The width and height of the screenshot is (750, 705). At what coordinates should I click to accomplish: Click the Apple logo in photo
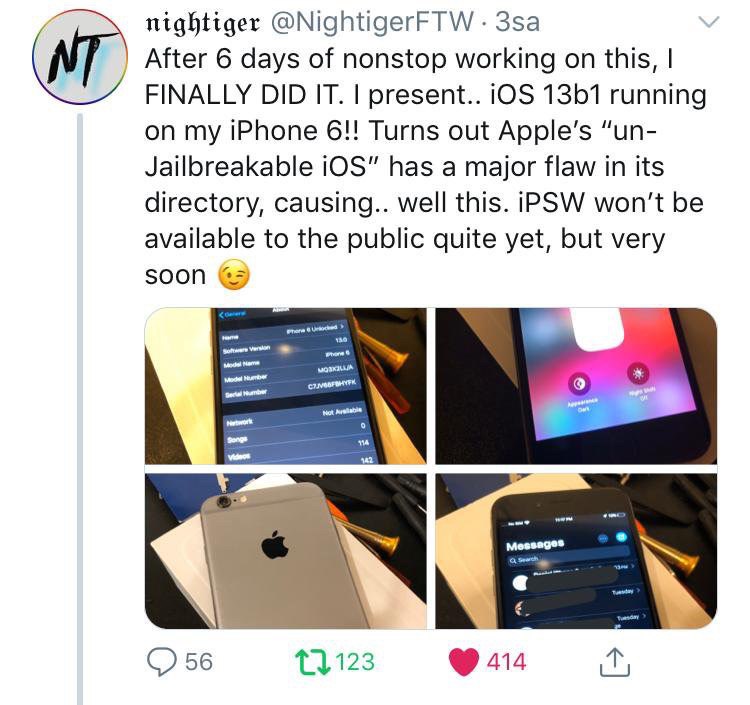[x=275, y=544]
